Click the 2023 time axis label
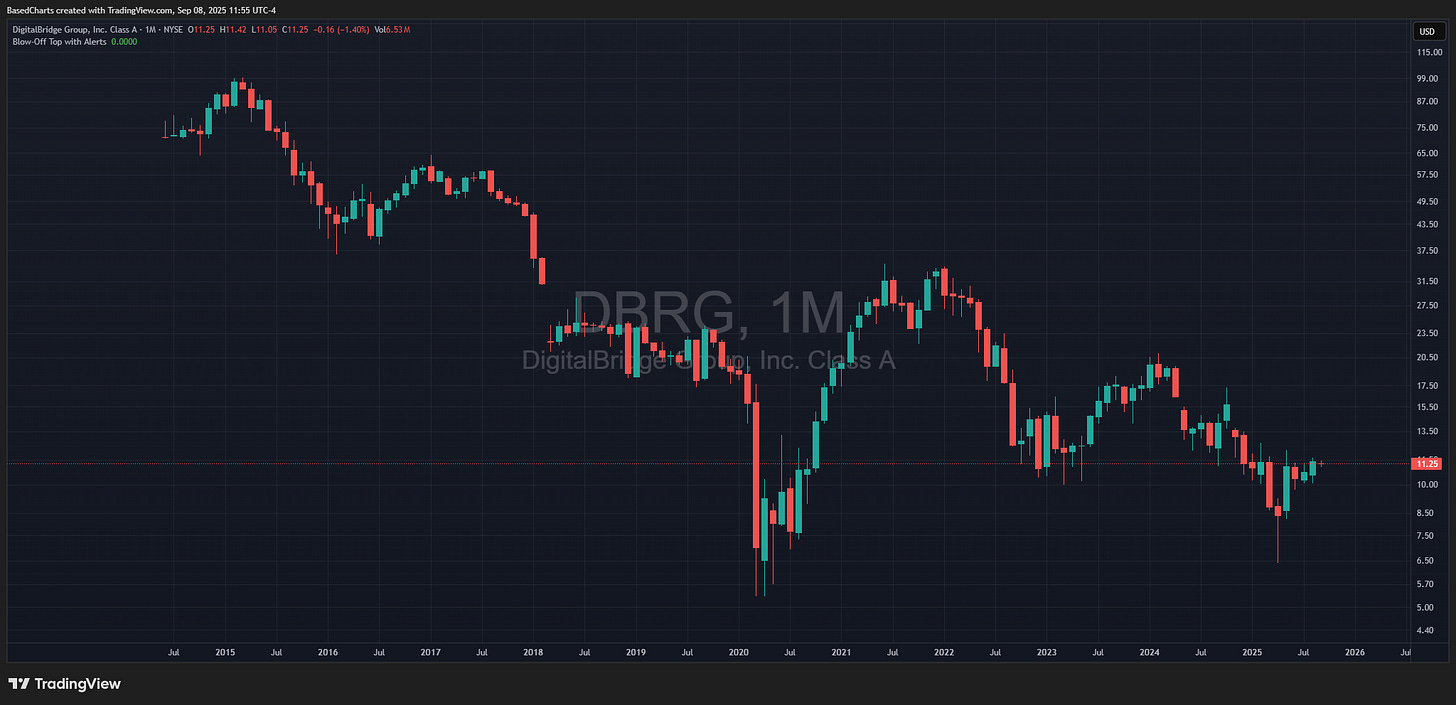This screenshot has width=1456, height=705. [1047, 652]
